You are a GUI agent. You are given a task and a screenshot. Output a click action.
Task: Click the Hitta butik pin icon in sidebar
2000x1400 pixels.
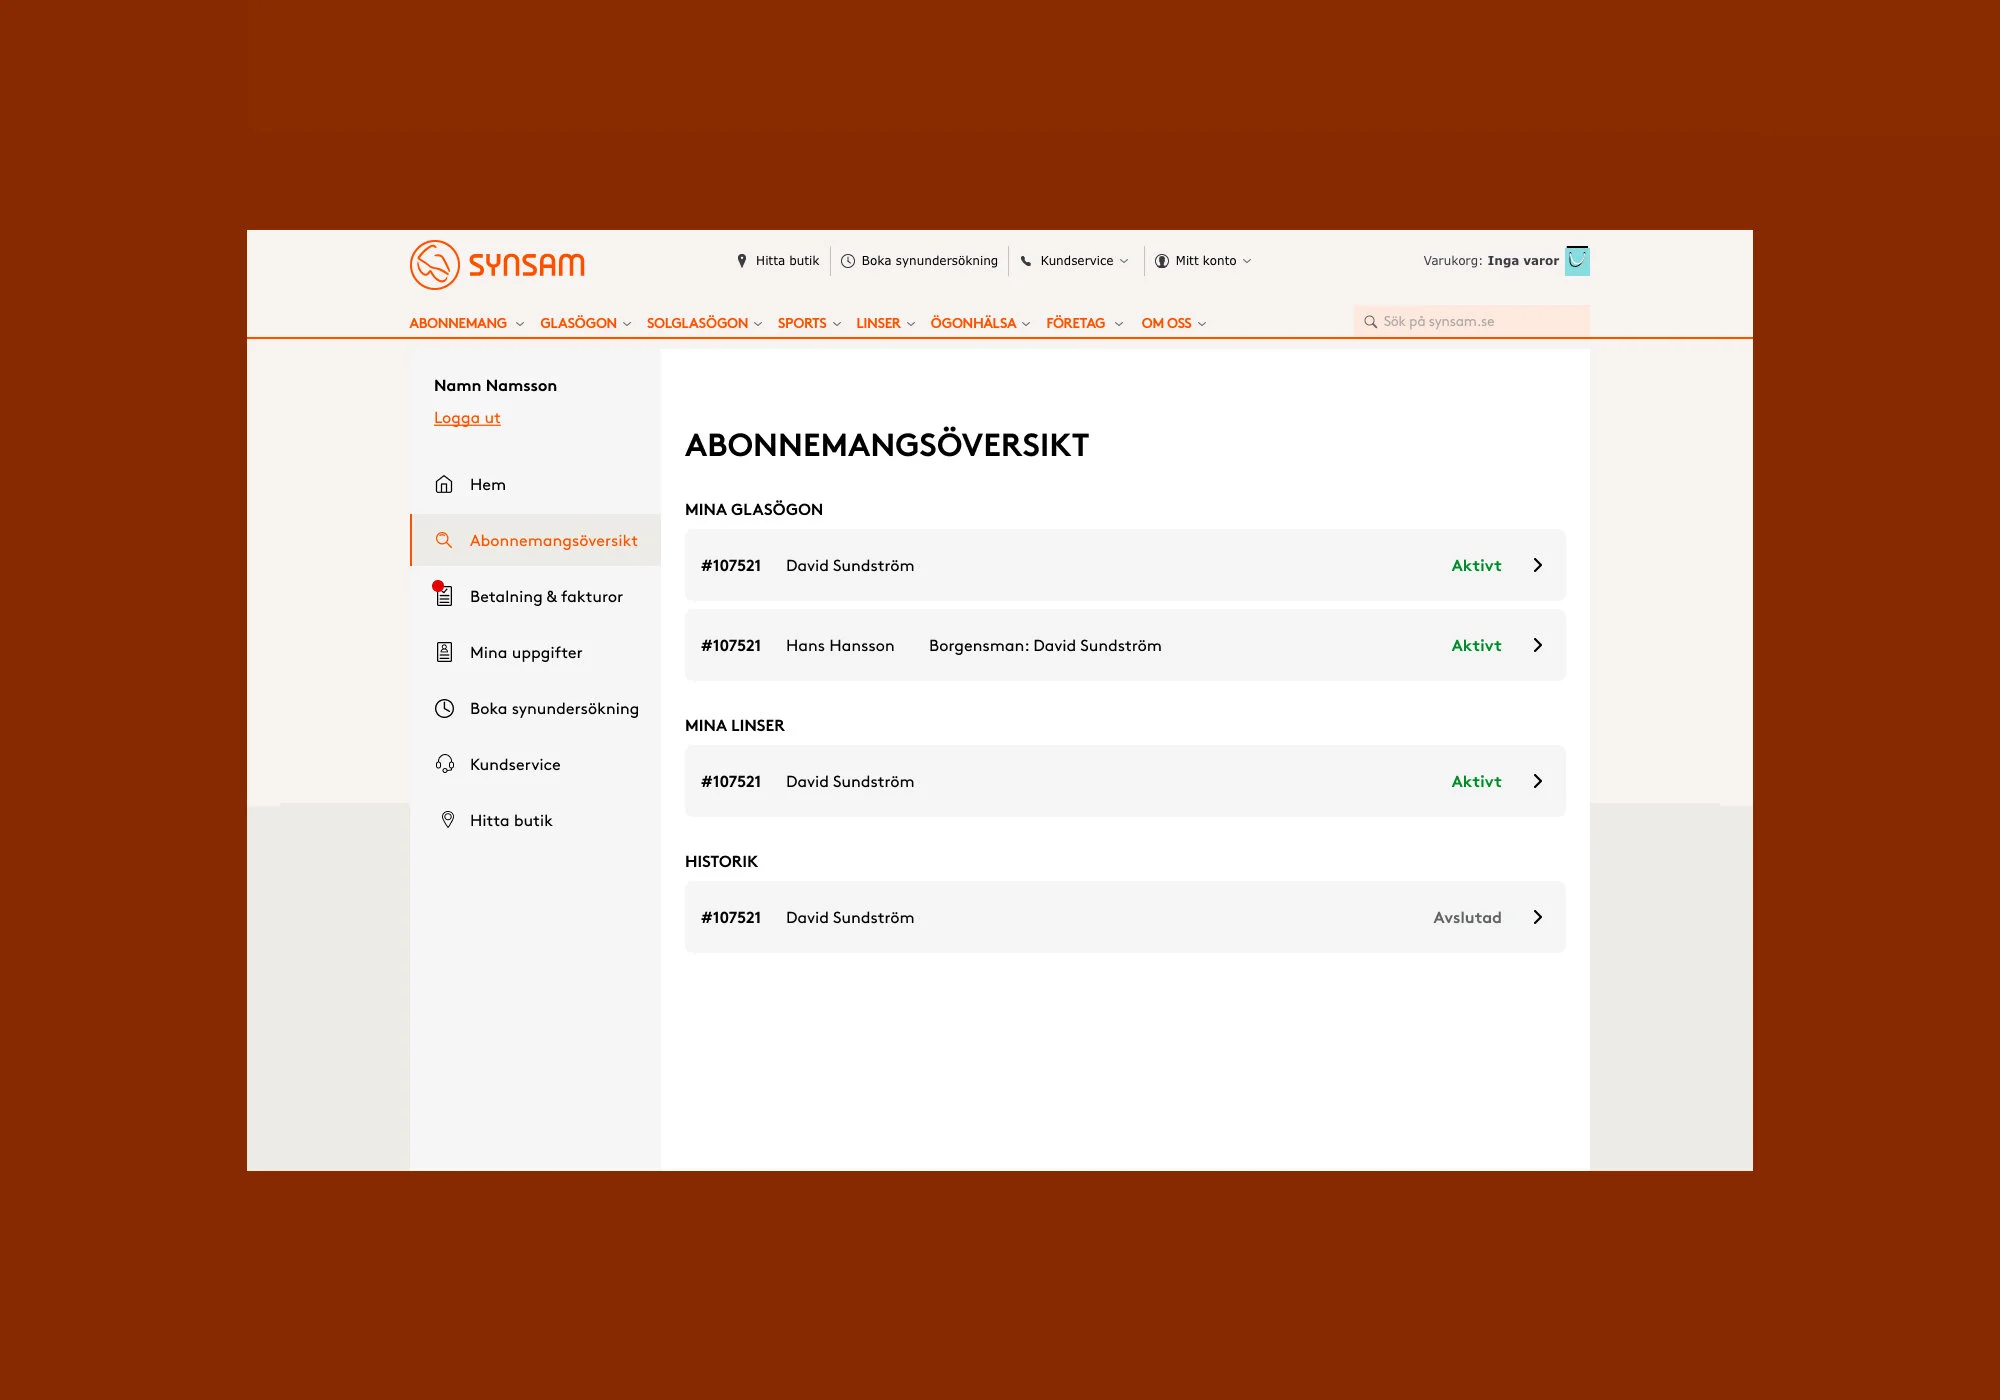pos(447,820)
